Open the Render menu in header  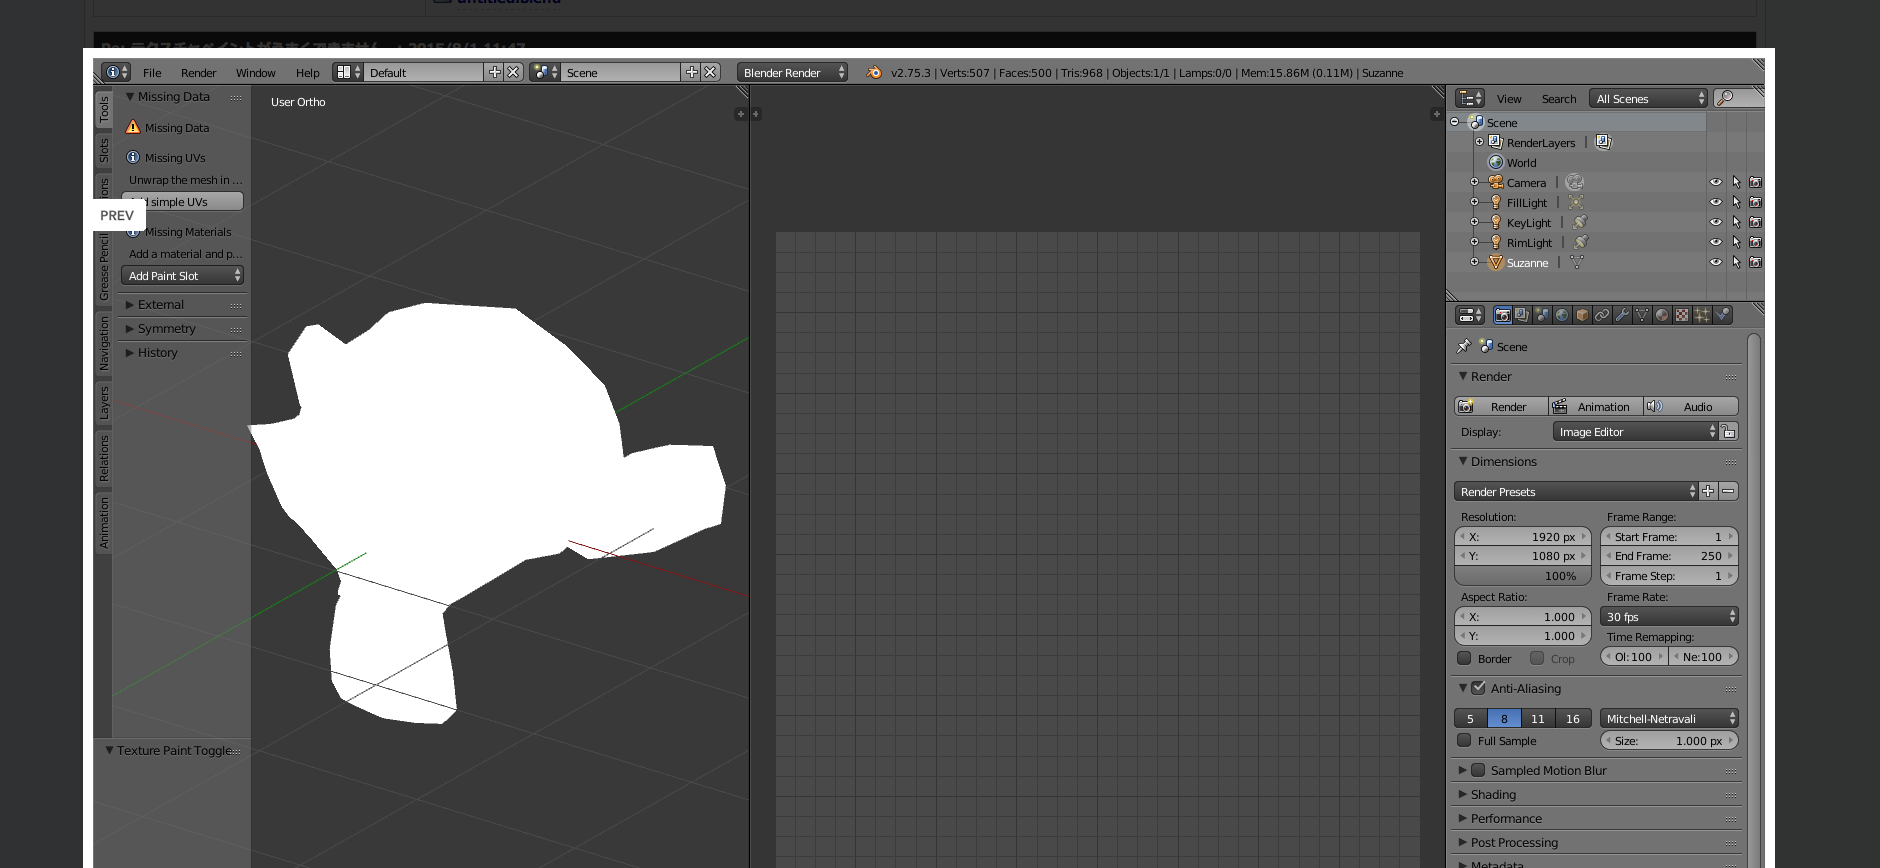coord(198,72)
